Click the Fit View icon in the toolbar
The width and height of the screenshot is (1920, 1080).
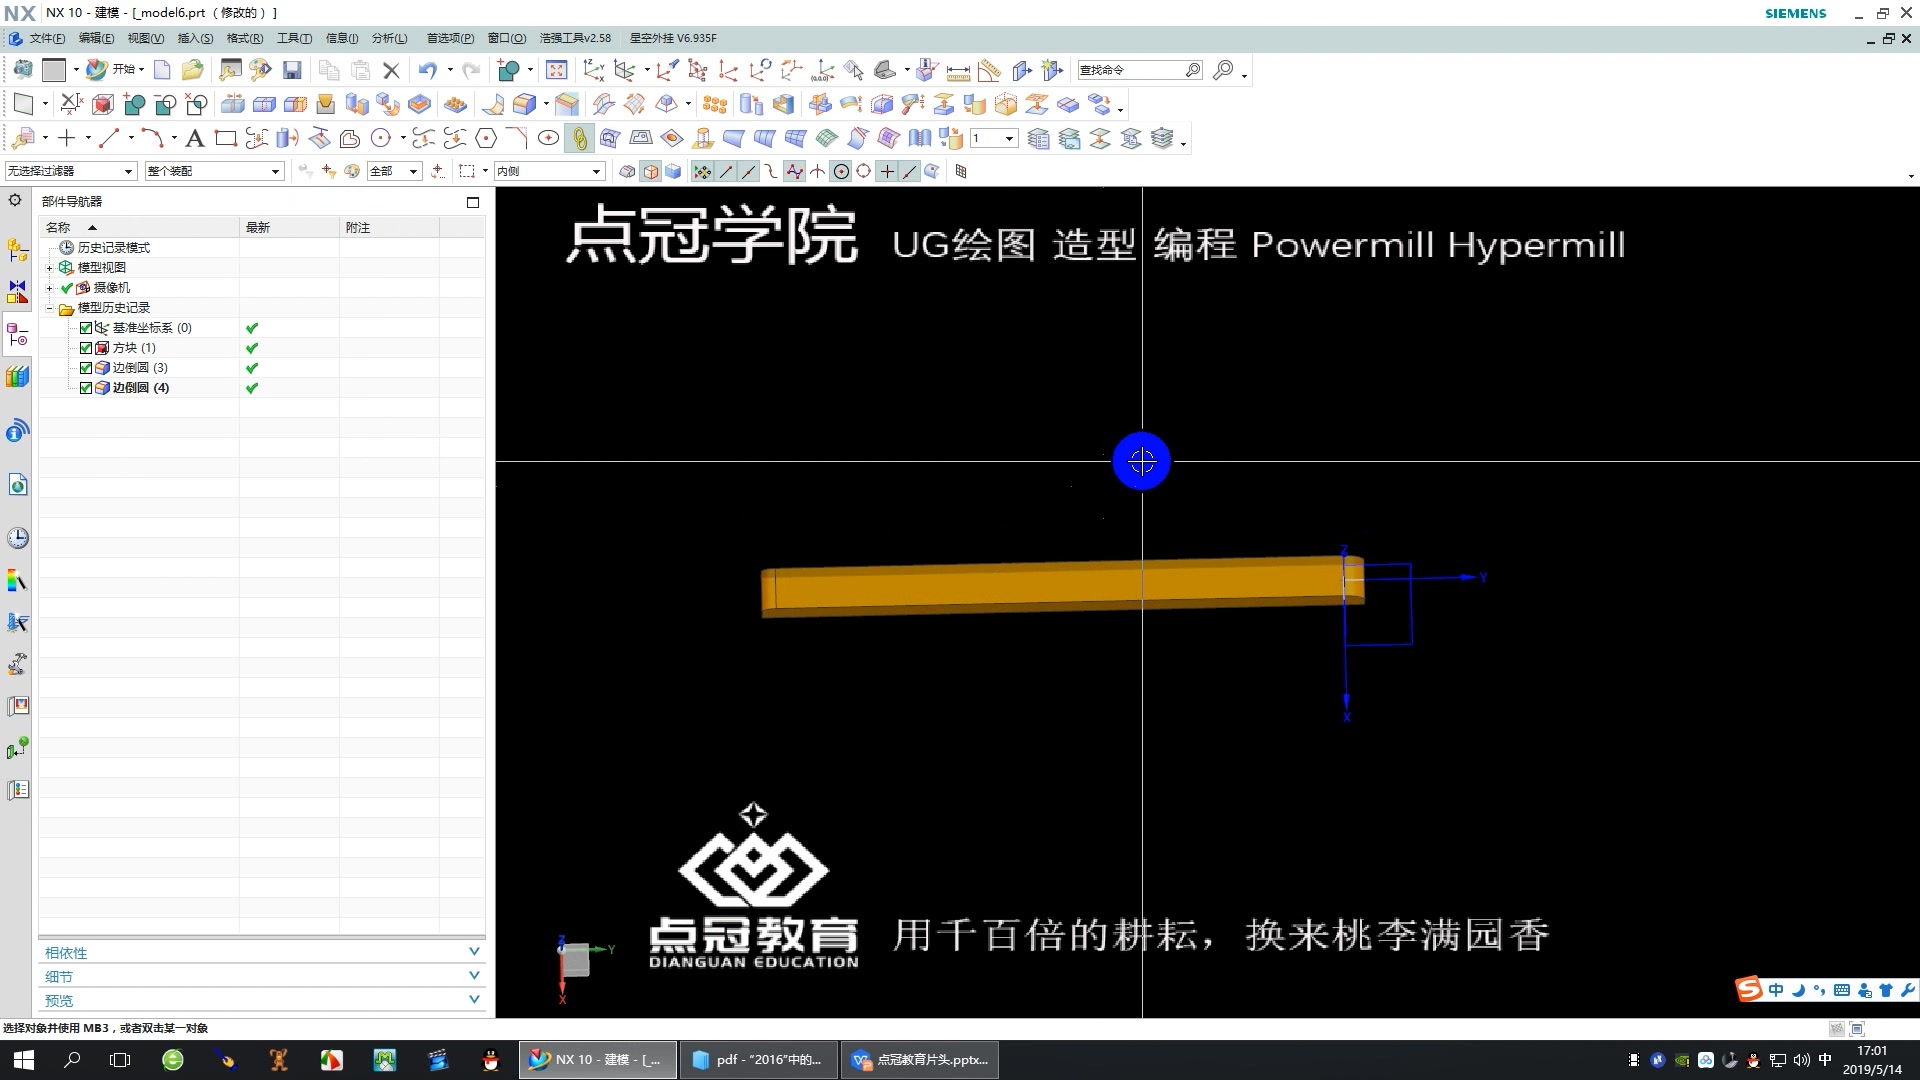(557, 70)
